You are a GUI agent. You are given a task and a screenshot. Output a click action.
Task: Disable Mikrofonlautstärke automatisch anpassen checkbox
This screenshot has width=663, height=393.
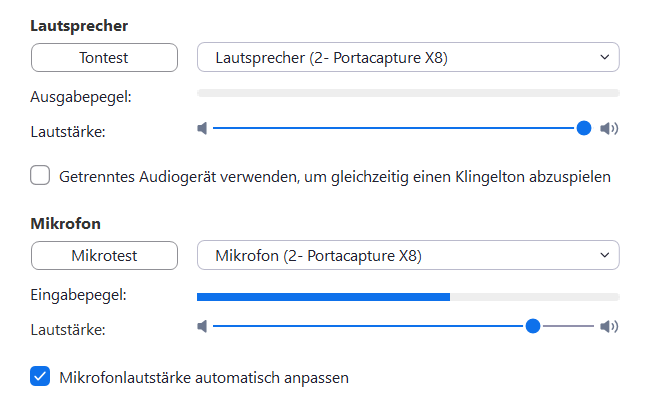click(40, 376)
